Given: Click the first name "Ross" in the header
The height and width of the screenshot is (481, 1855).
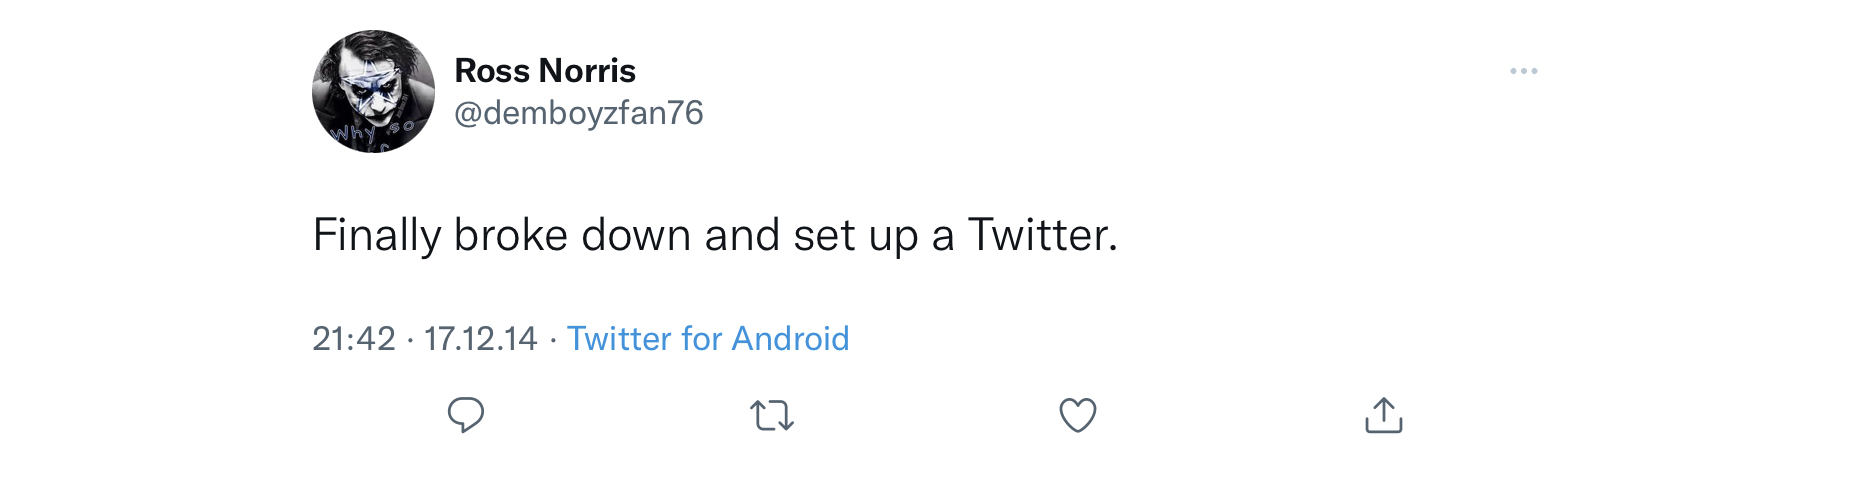Looking at the screenshot, I should 492,70.
